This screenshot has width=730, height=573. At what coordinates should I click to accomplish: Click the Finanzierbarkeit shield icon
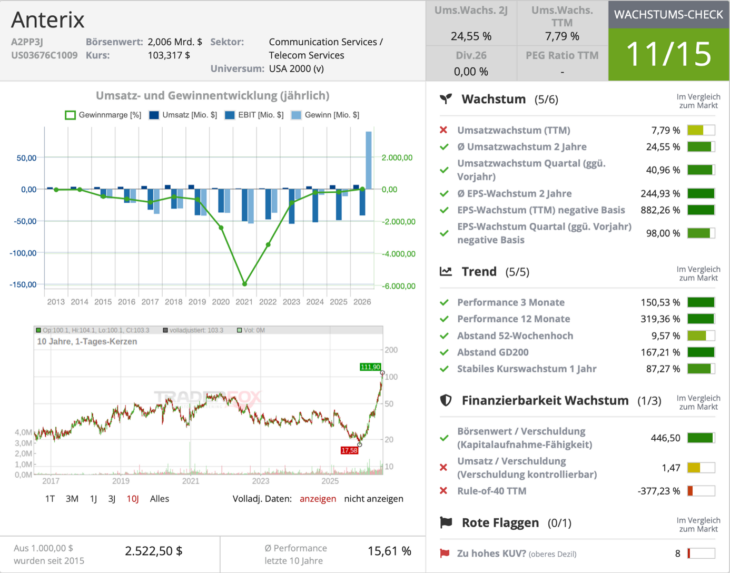tap(446, 400)
